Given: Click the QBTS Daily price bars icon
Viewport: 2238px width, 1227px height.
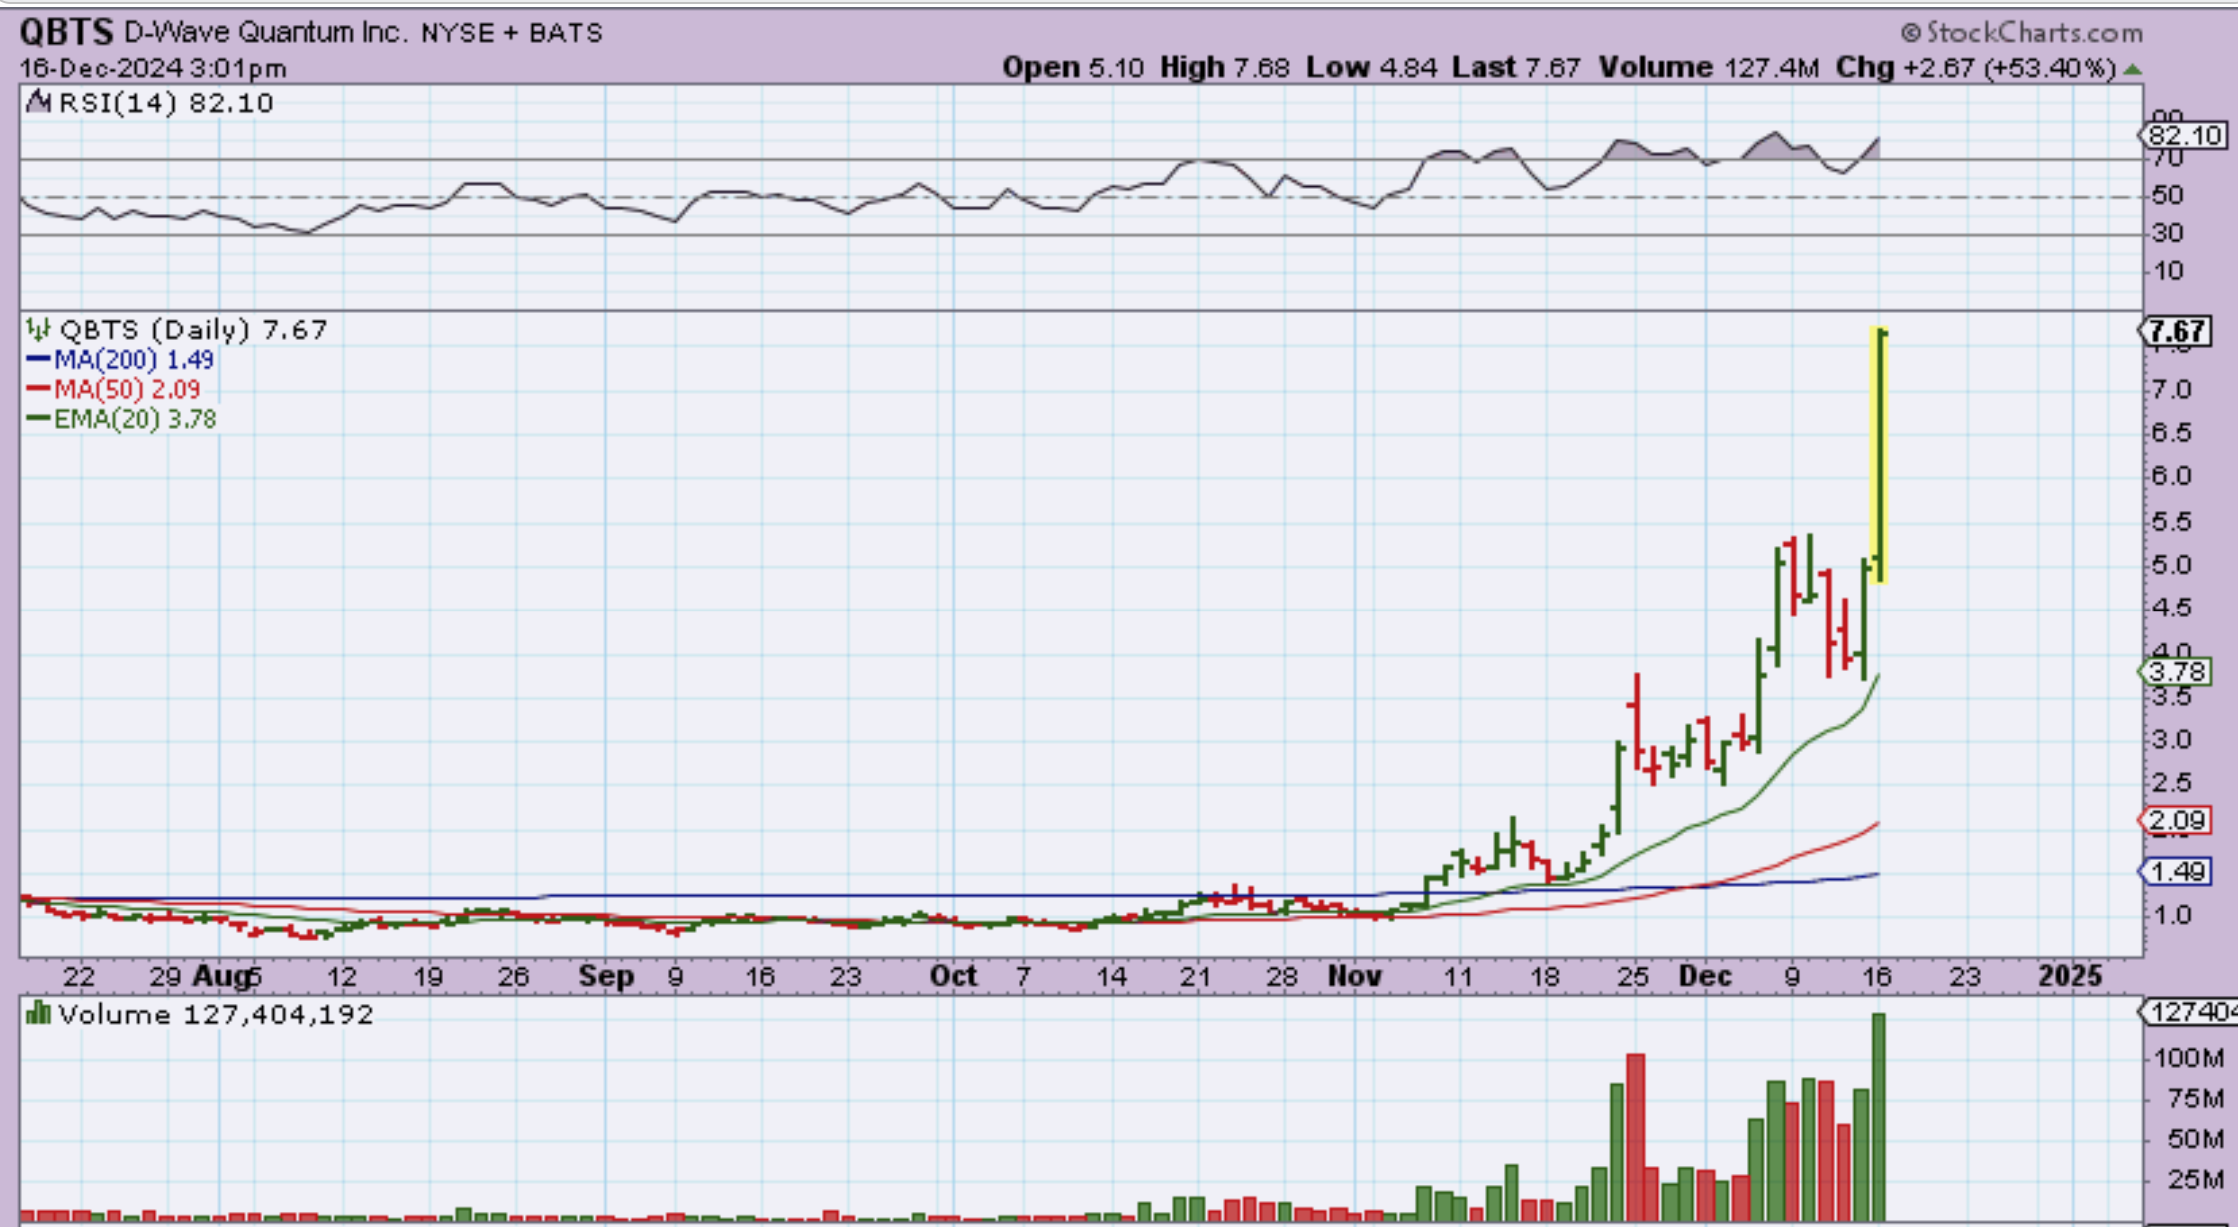Looking at the screenshot, I should pos(38,329).
